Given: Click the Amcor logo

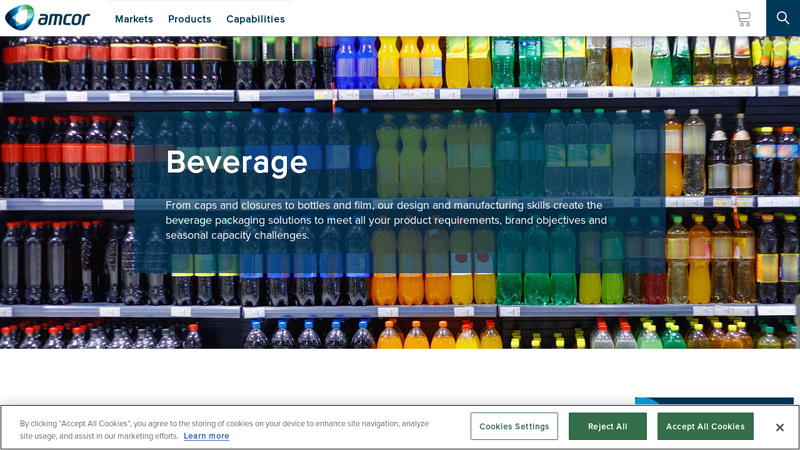Looking at the screenshot, I should [x=47, y=18].
